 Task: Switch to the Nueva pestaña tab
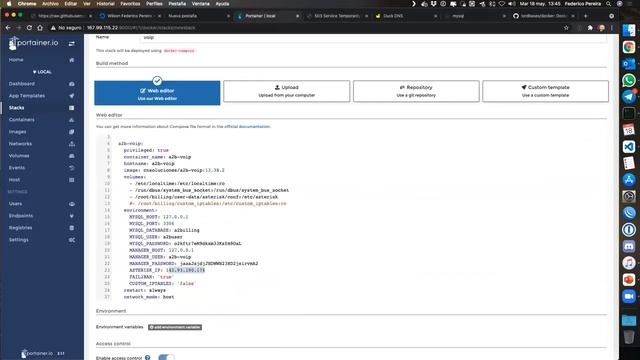click(198, 16)
